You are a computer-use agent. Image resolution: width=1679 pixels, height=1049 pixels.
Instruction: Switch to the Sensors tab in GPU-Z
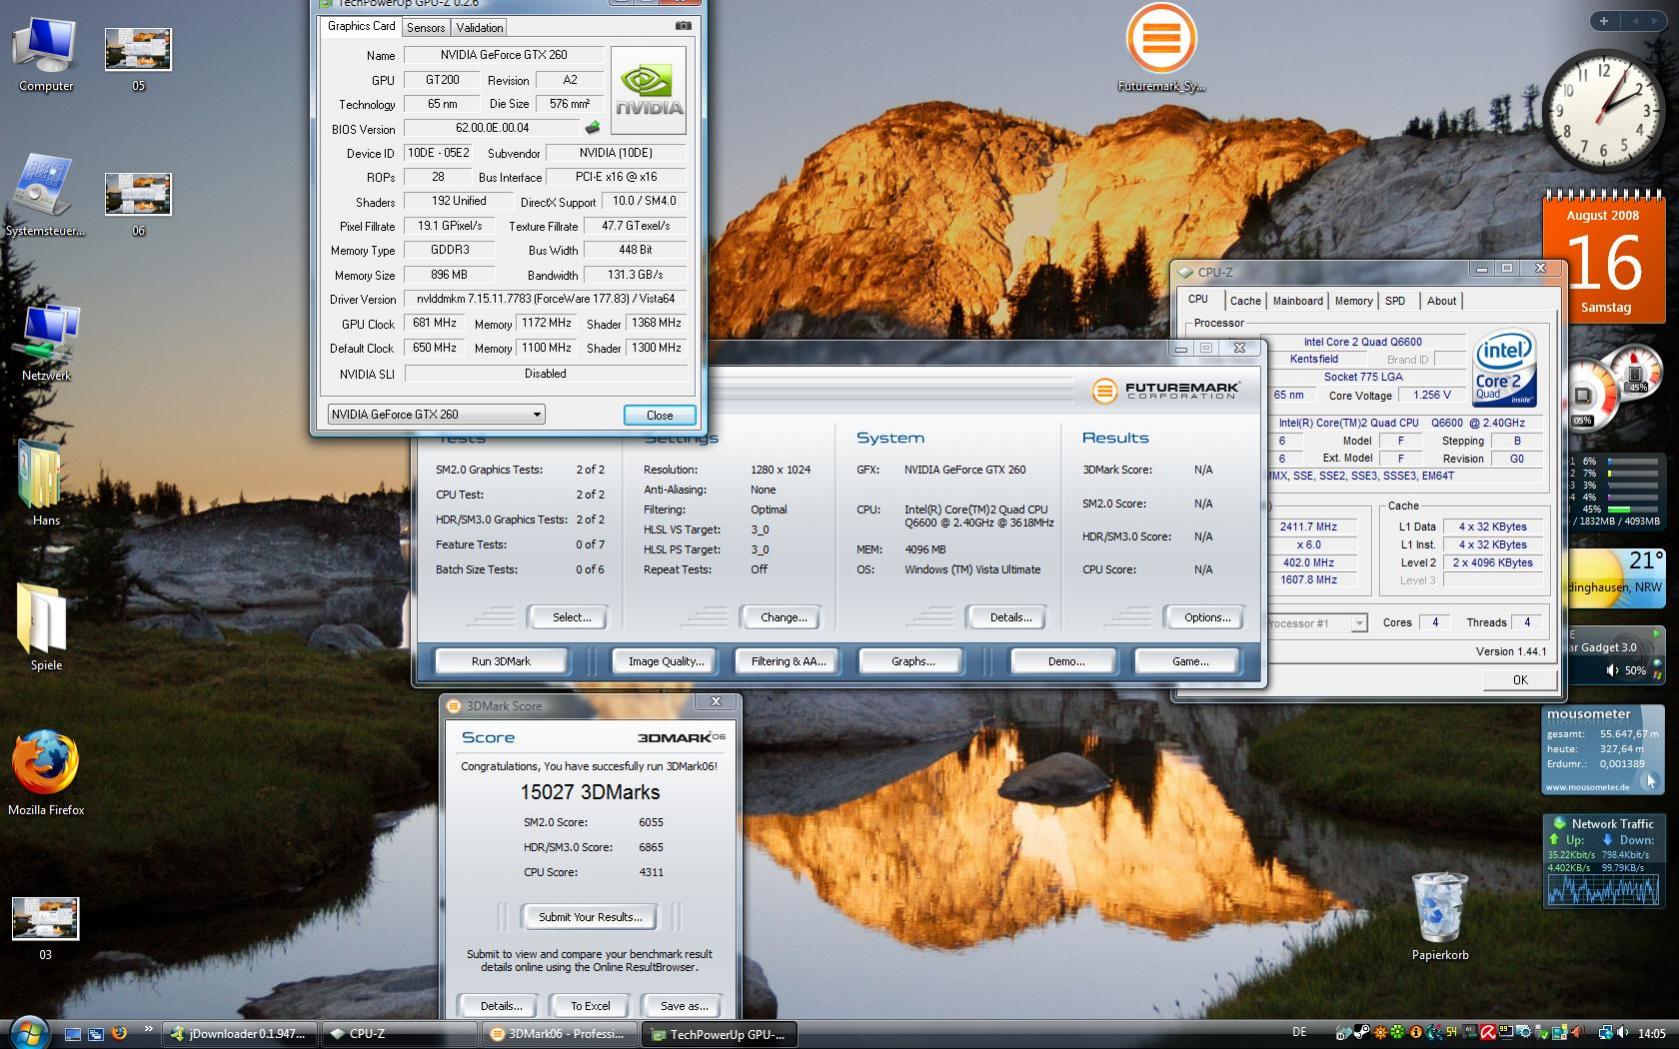pyautogui.click(x=426, y=28)
